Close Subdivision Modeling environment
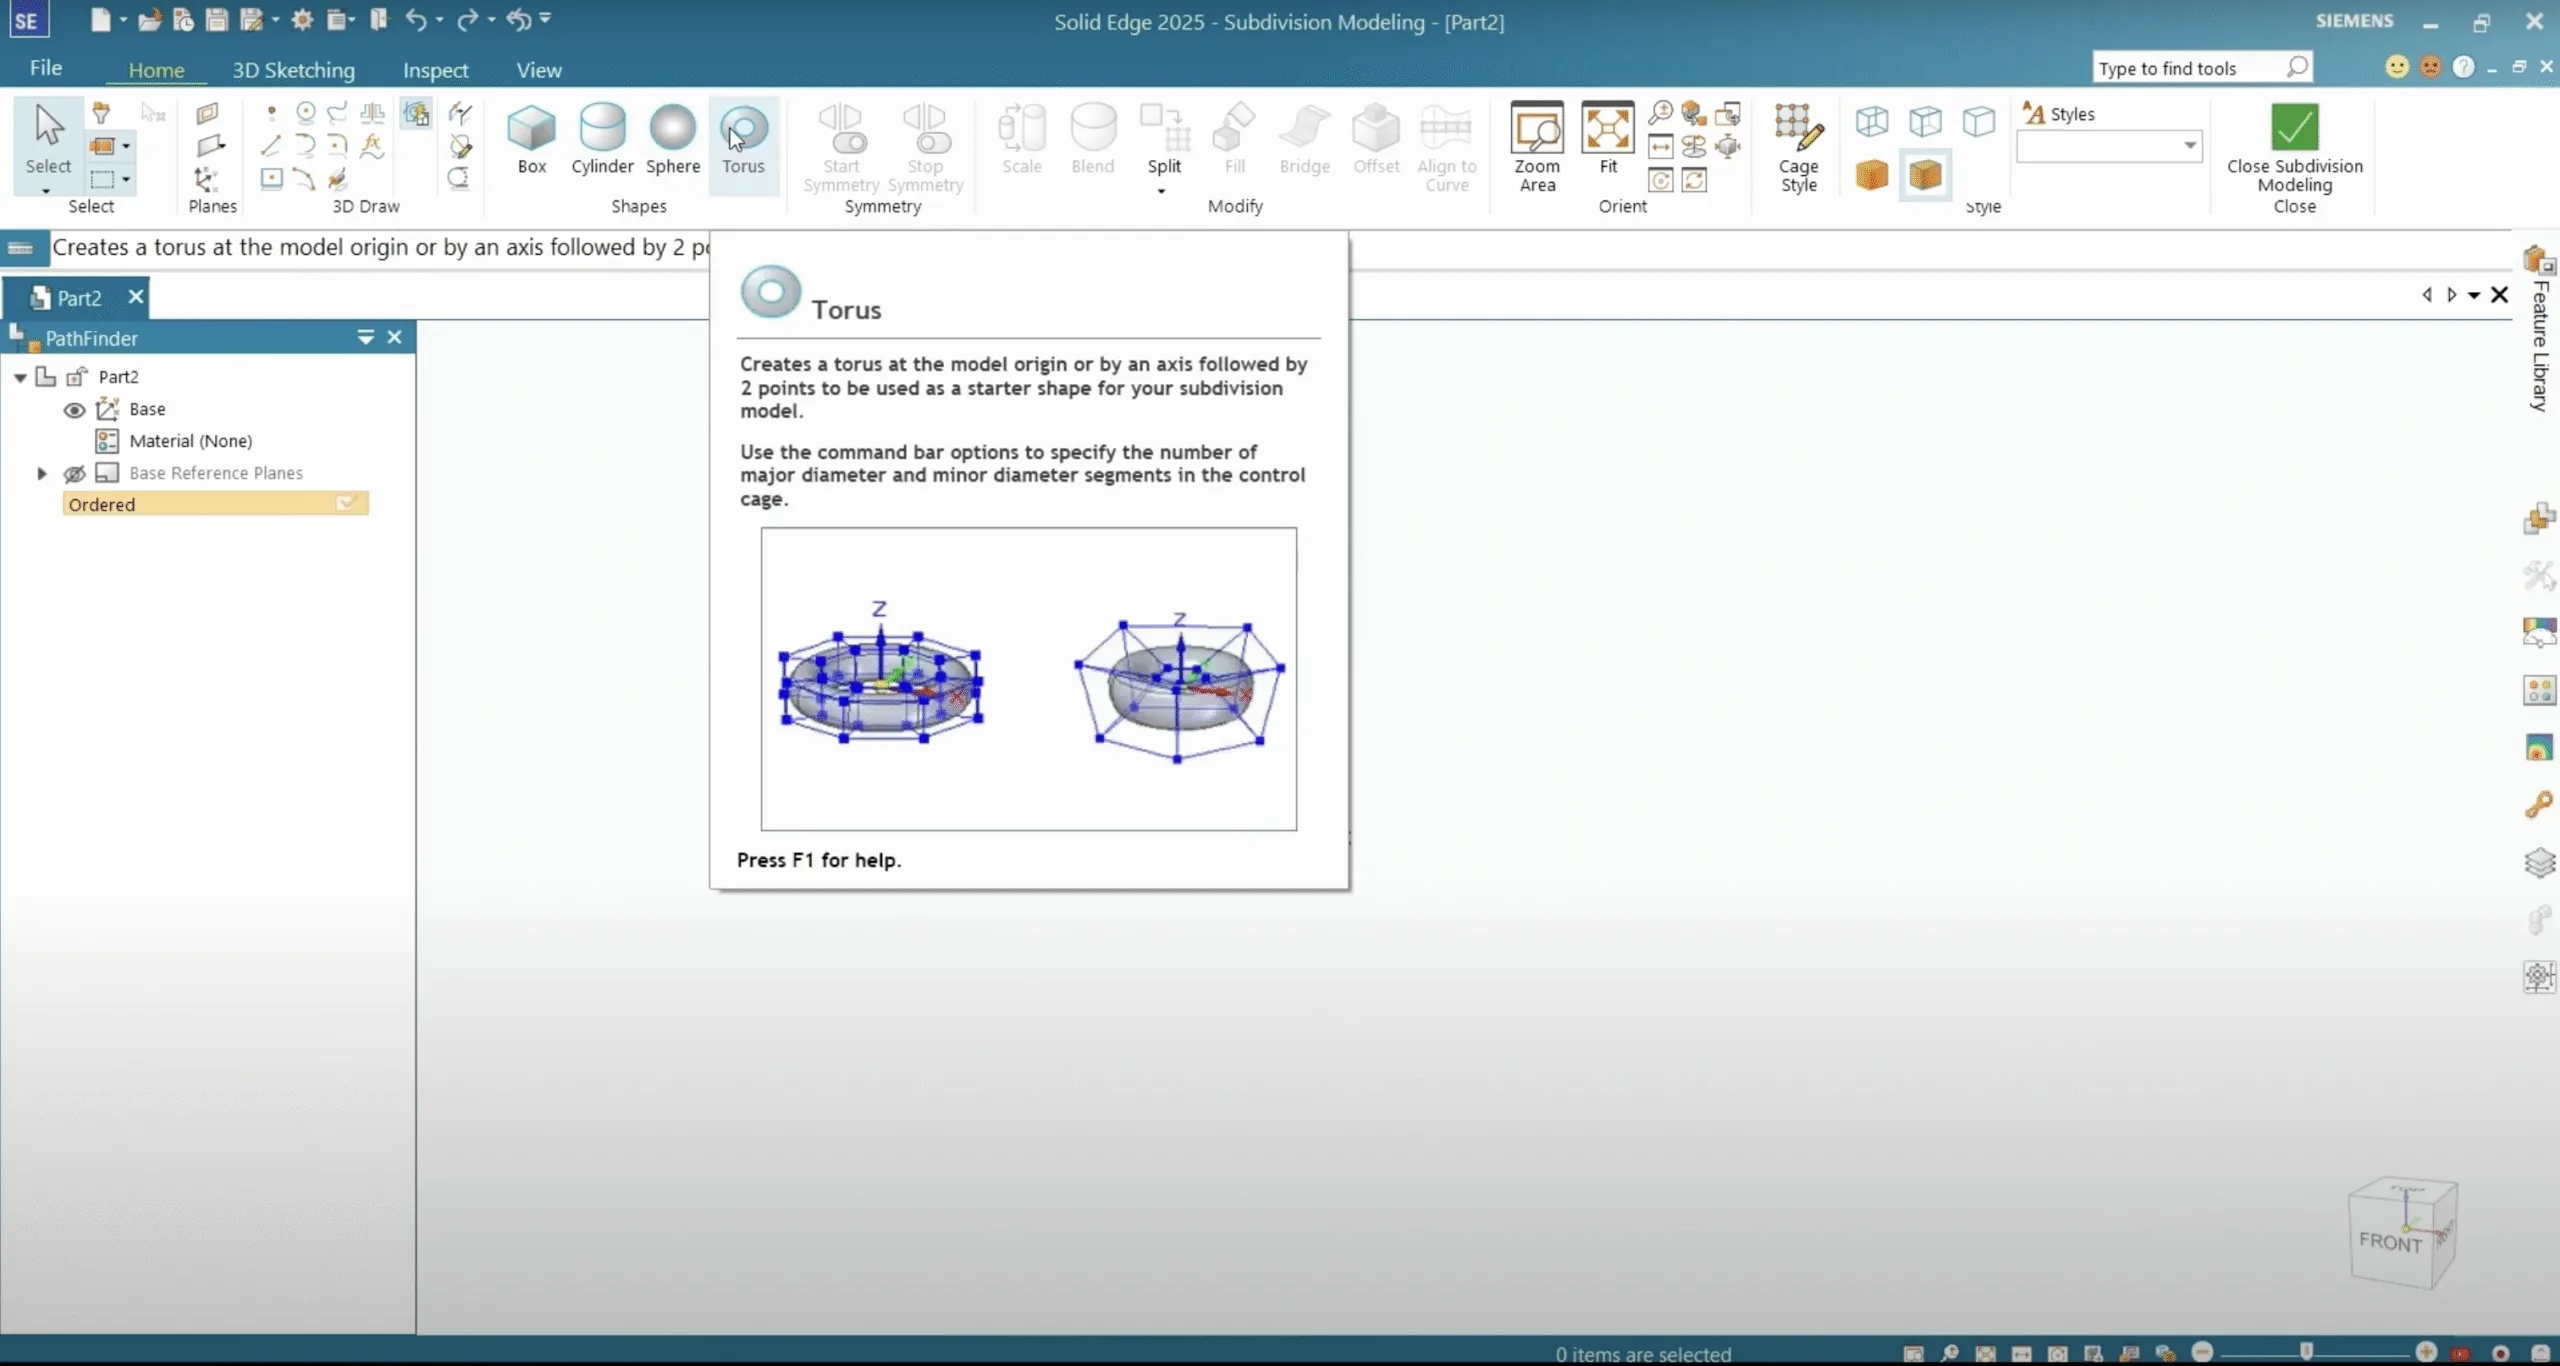Viewport: 2560px width, 1366px height. tap(2294, 148)
